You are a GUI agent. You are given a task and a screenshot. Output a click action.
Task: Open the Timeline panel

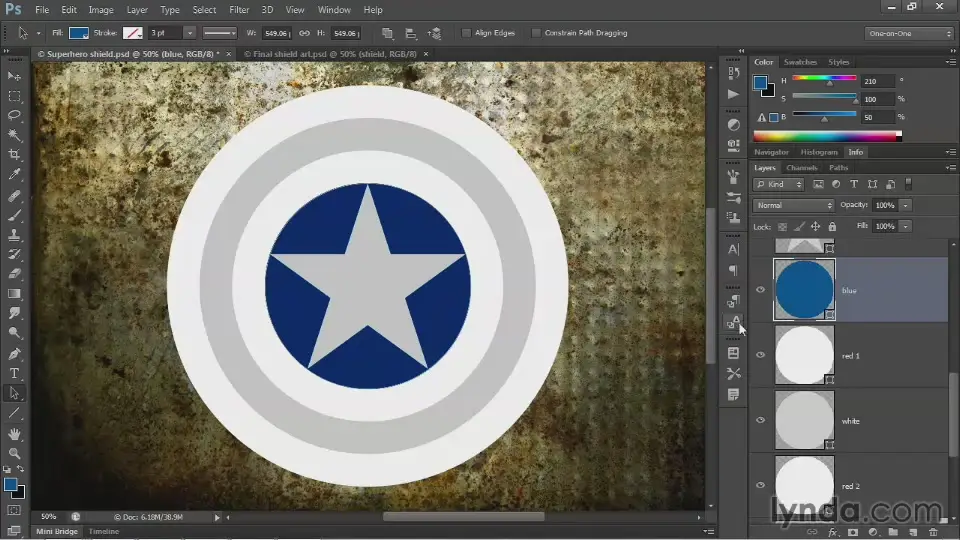tap(103, 531)
